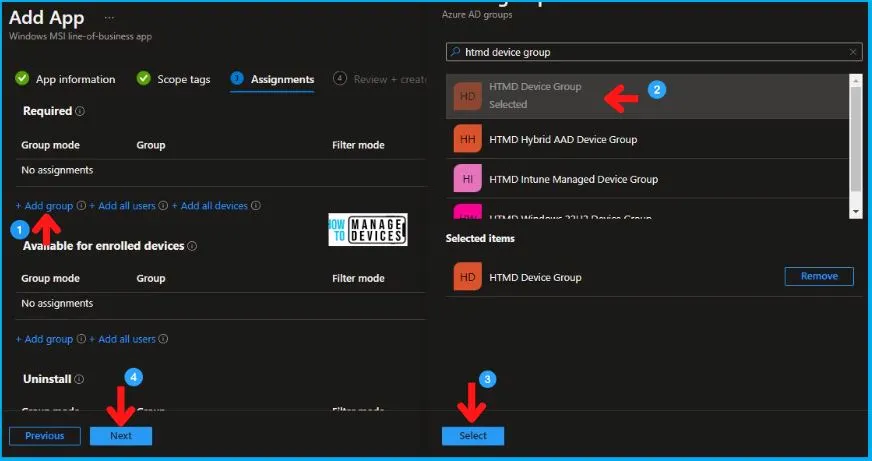Click info icon next to Uninstall heading

[x=79, y=379]
